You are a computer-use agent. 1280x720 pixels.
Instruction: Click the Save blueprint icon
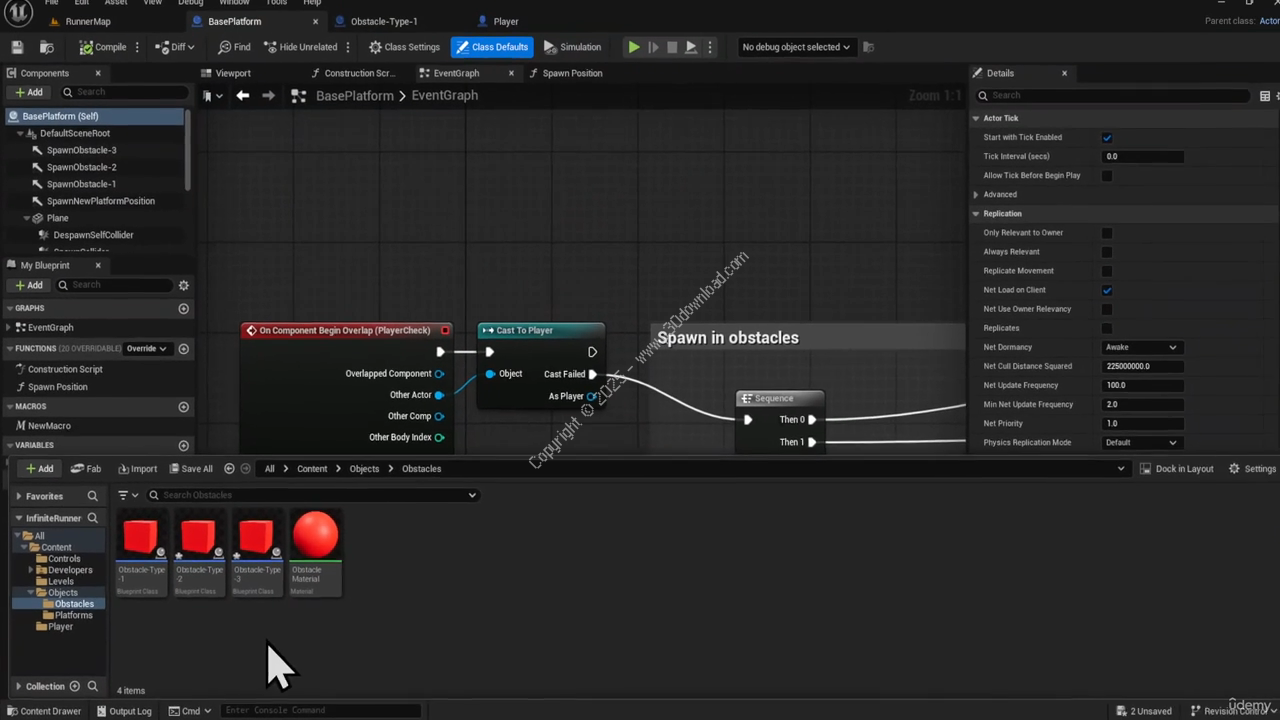click(17, 47)
